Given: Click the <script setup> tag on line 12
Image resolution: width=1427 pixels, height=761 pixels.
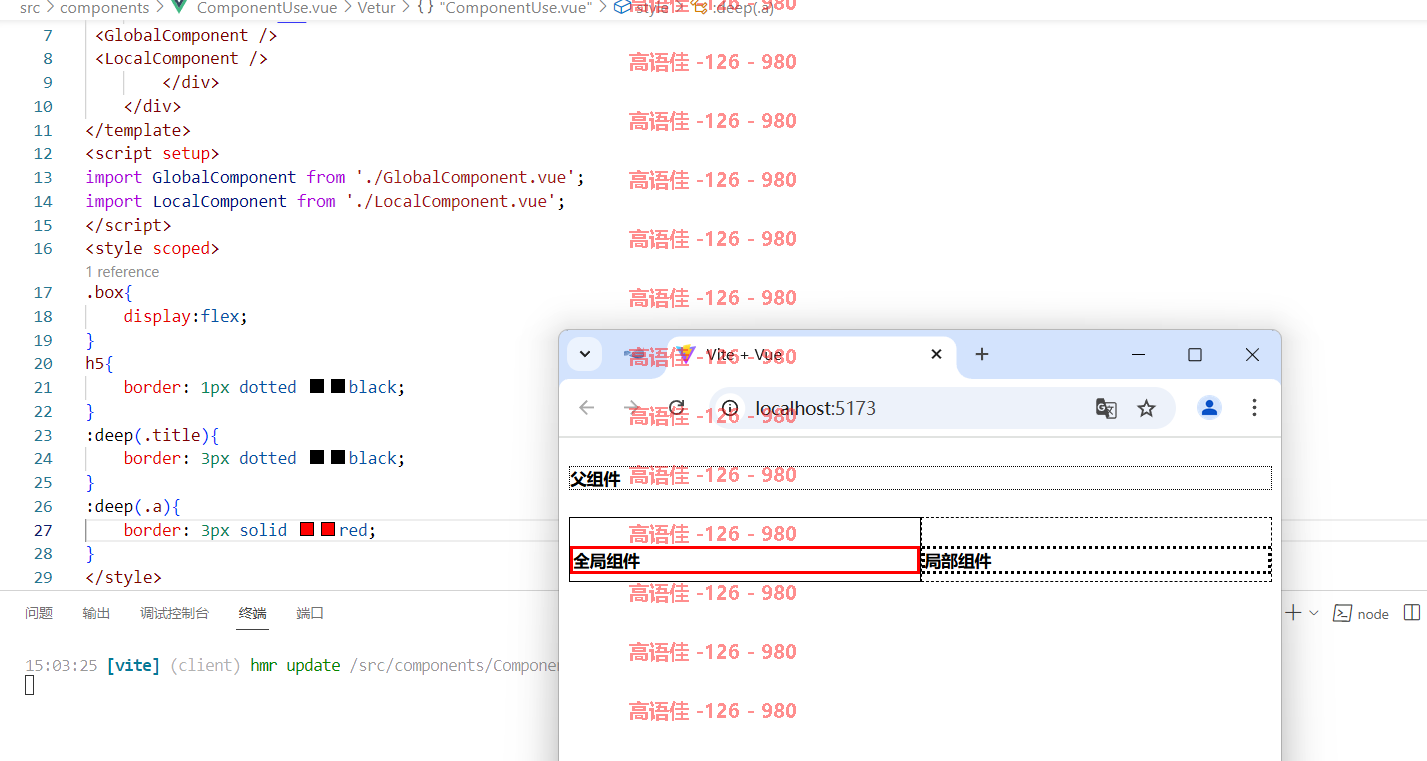Looking at the screenshot, I should point(152,154).
